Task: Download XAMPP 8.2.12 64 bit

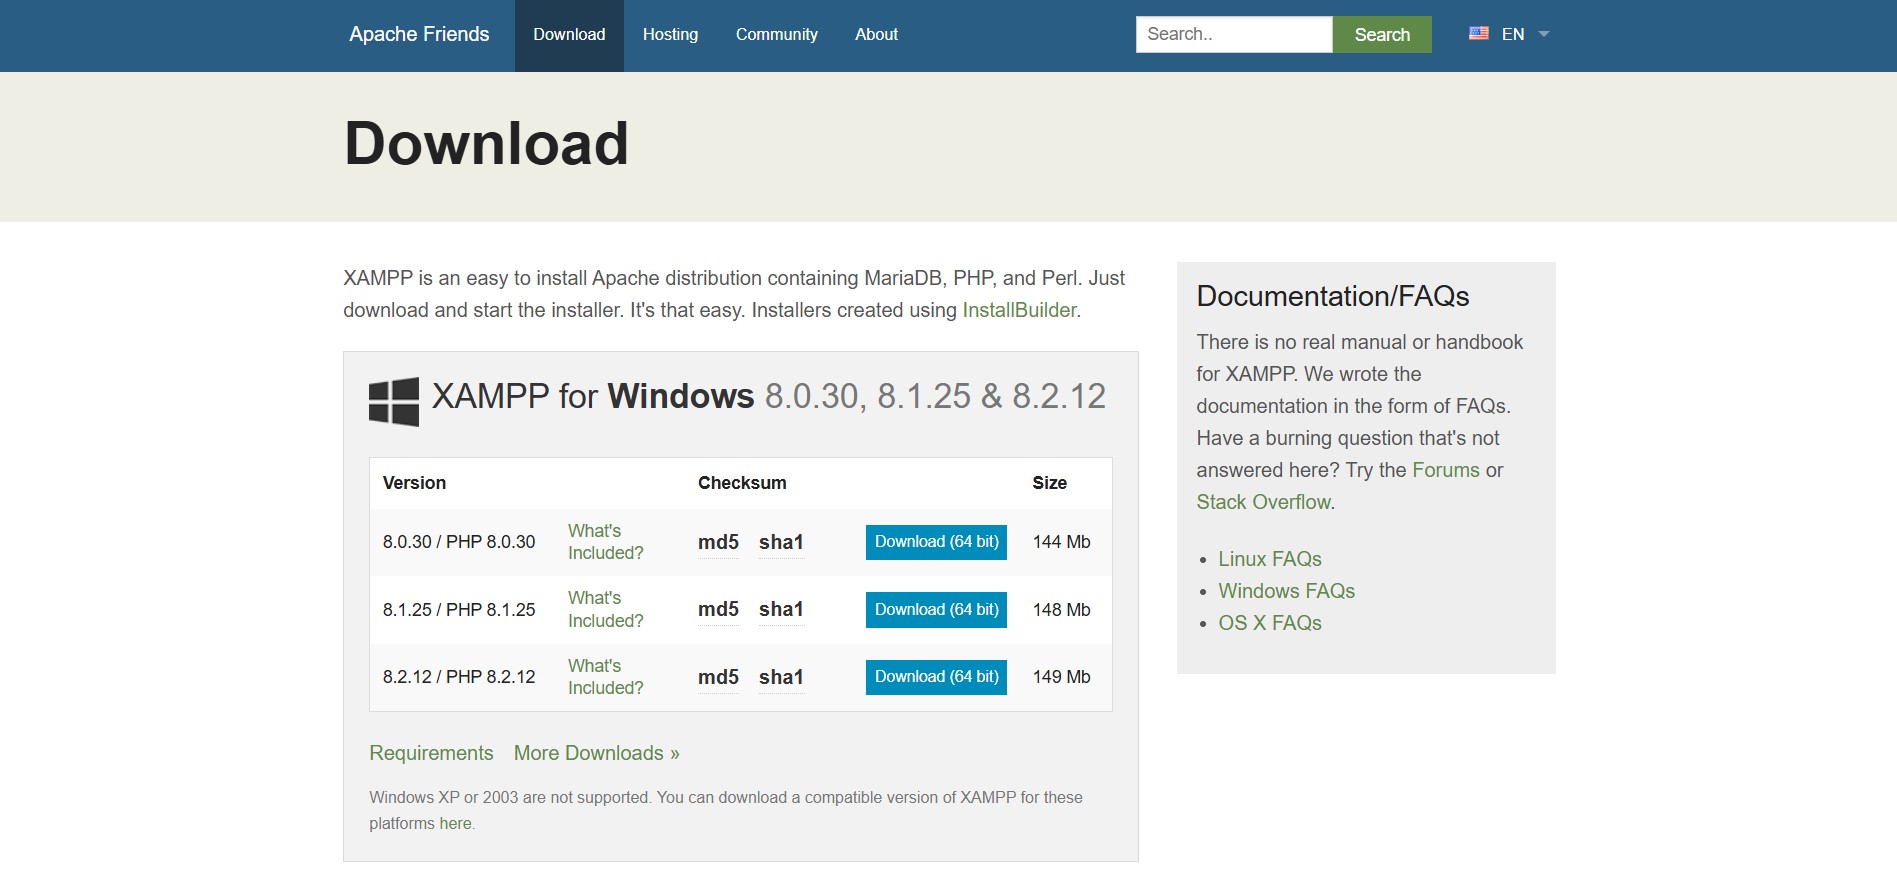Action: coord(936,677)
